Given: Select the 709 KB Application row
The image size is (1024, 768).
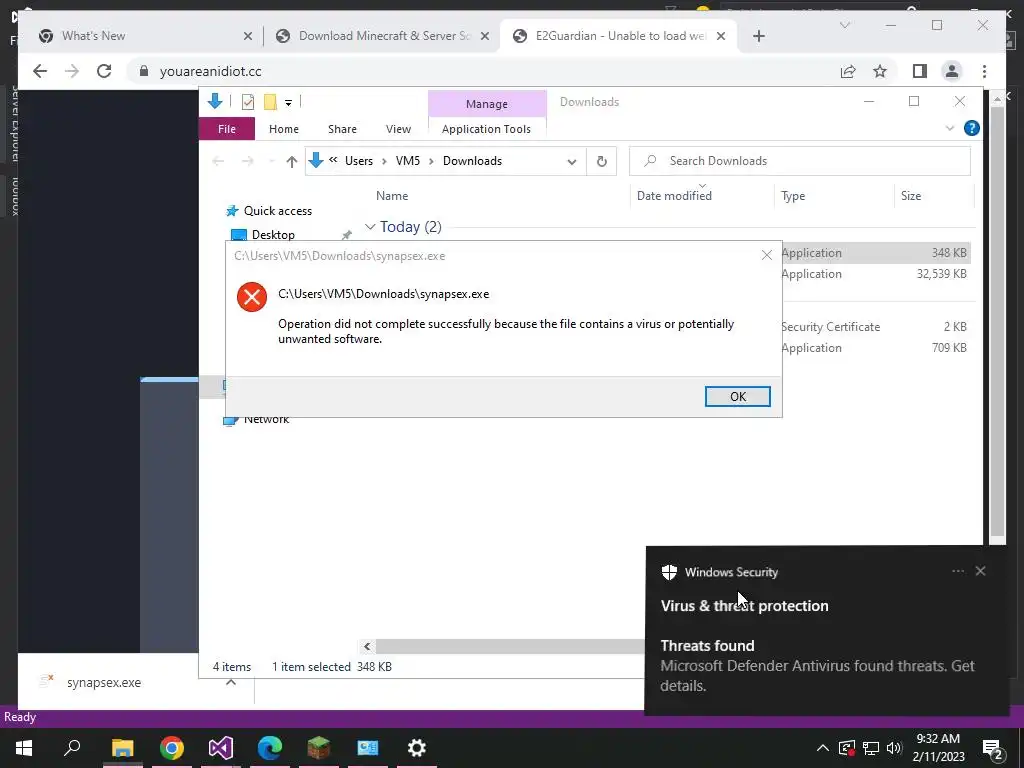Looking at the screenshot, I should pyautogui.click(x=875, y=347).
